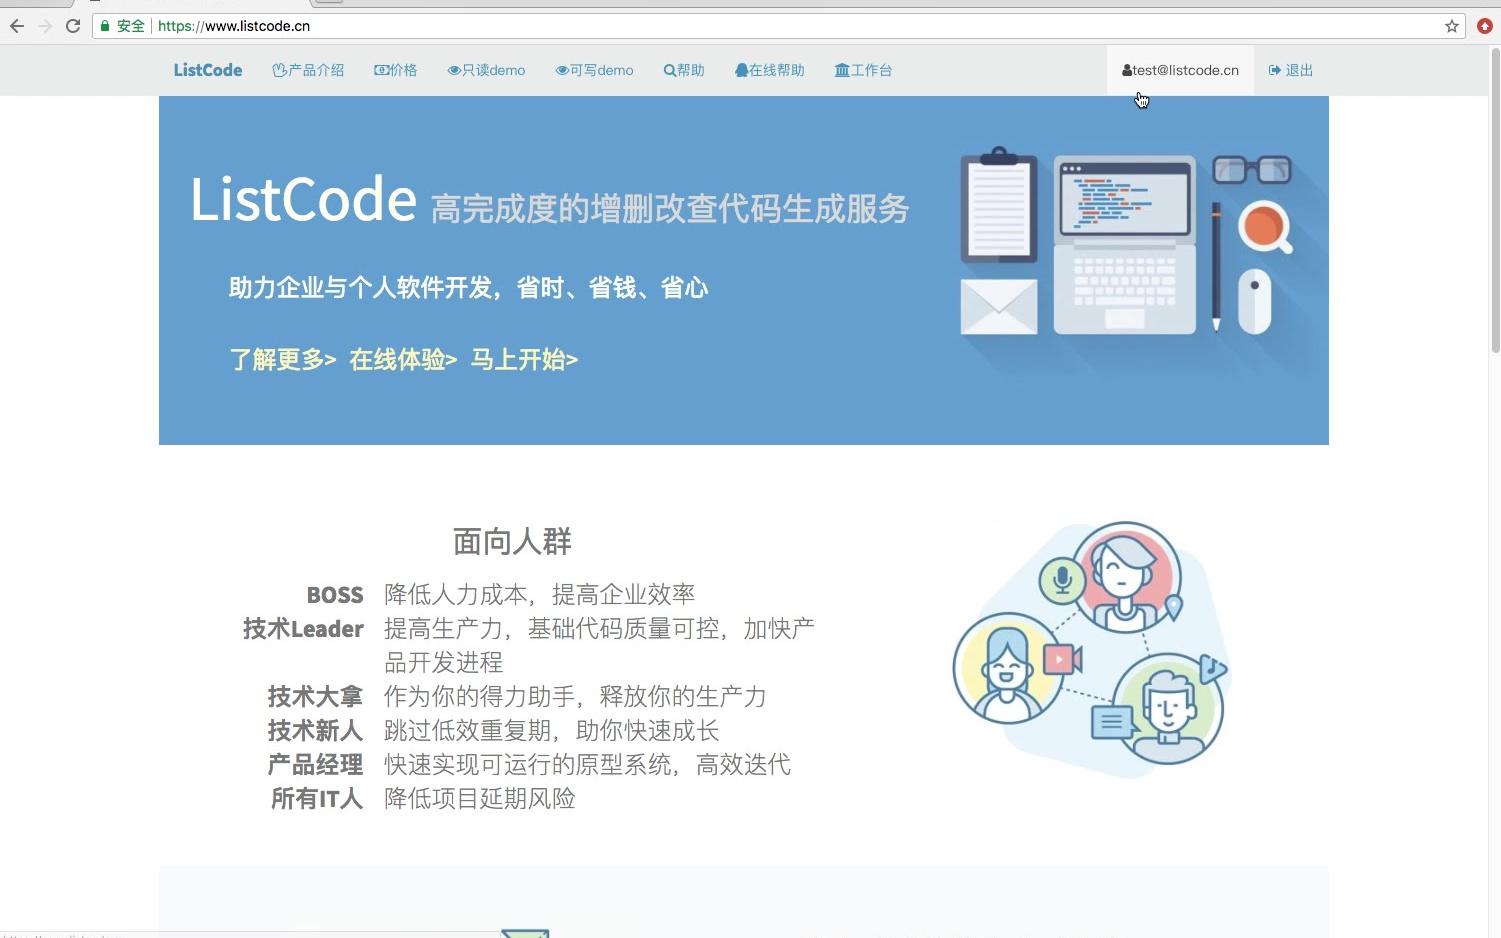The image size is (1501, 938).
Task: Click the video camera icon in illustration
Action: pyautogui.click(x=1062, y=659)
